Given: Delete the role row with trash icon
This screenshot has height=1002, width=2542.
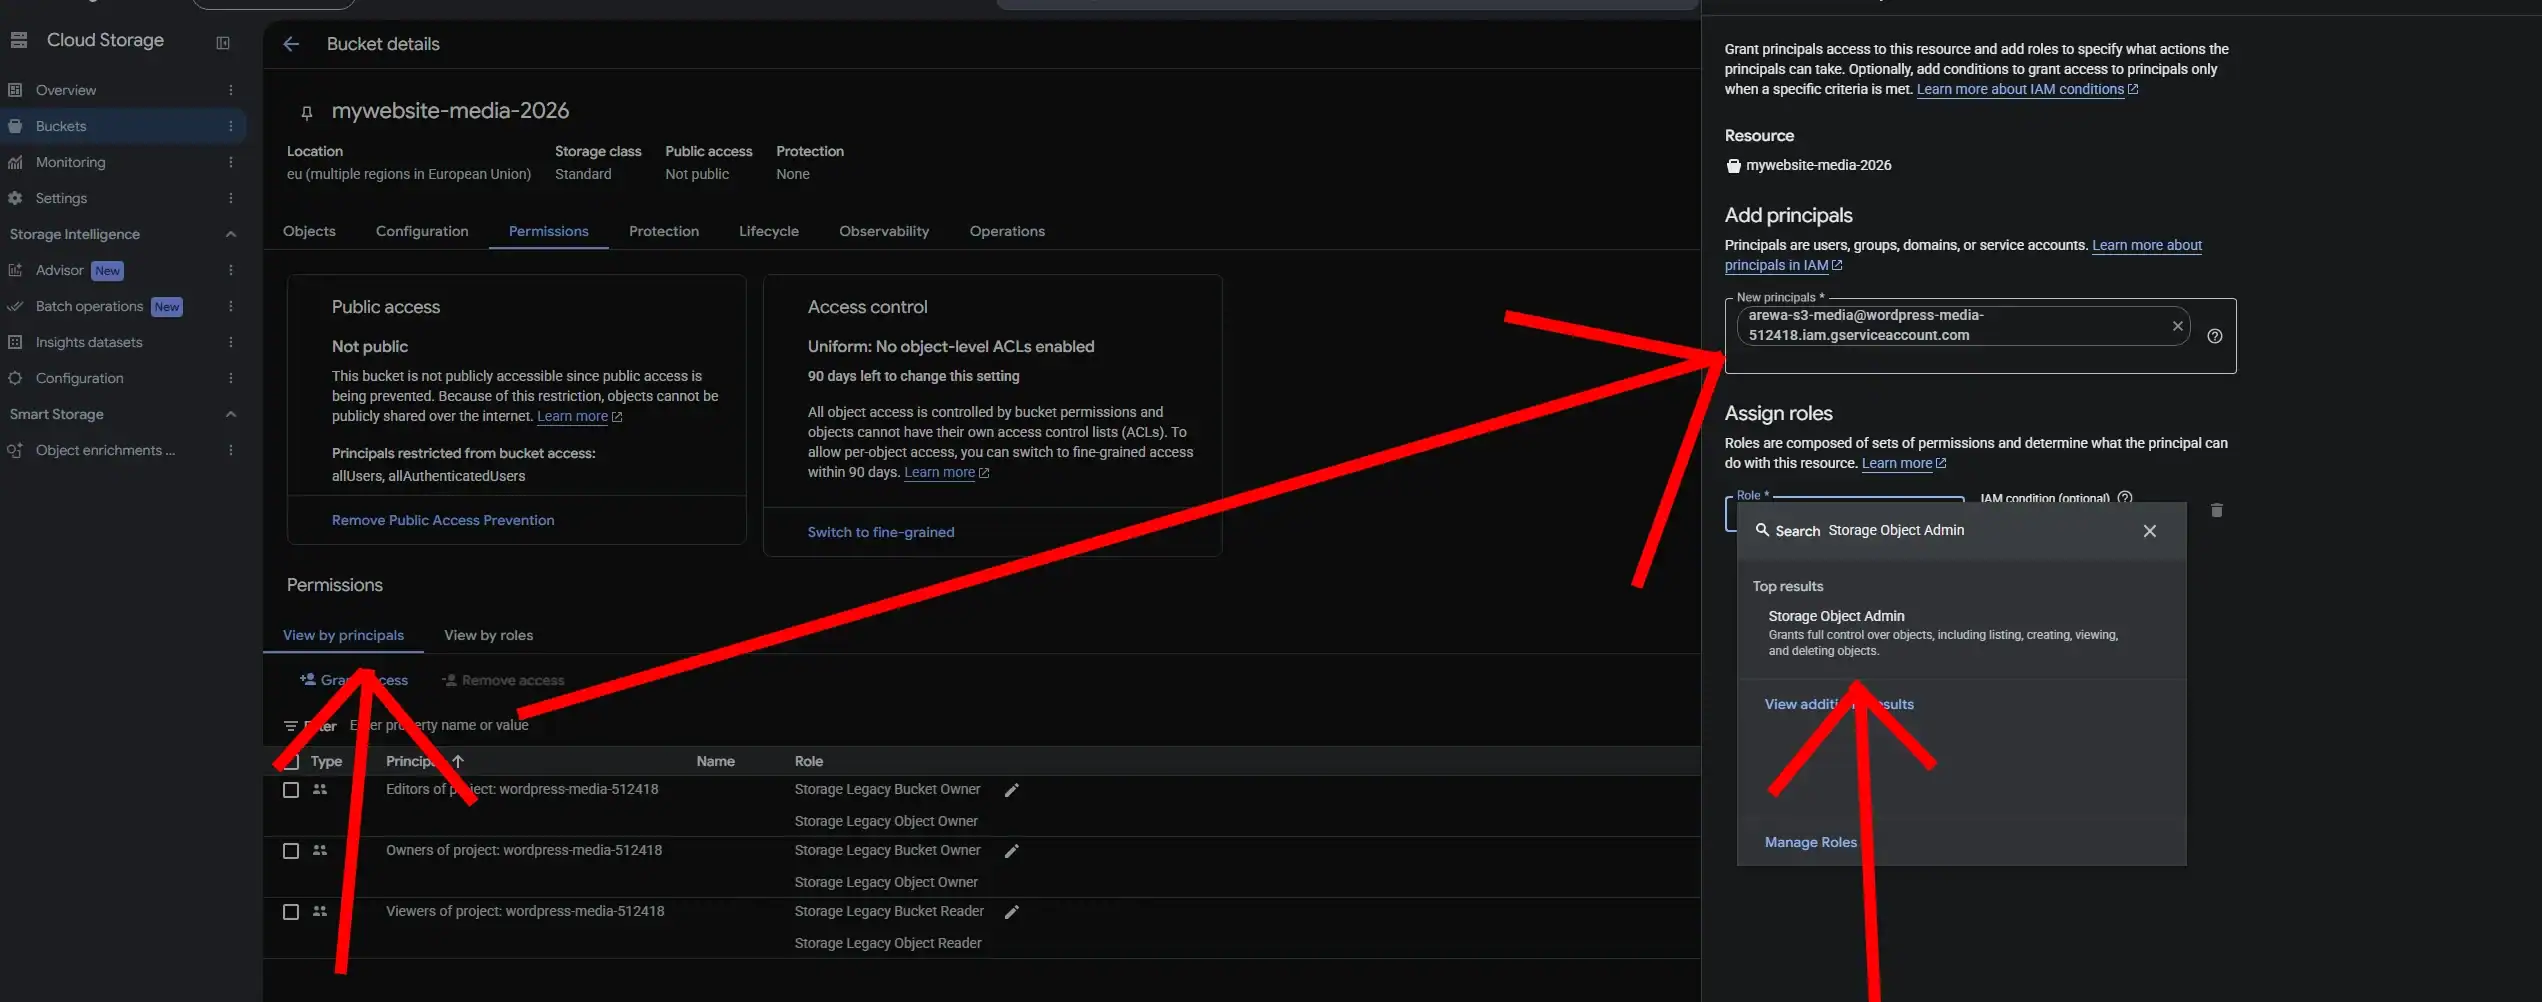Looking at the screenshot, I should pyautogui.click(x=2216, y=510).
